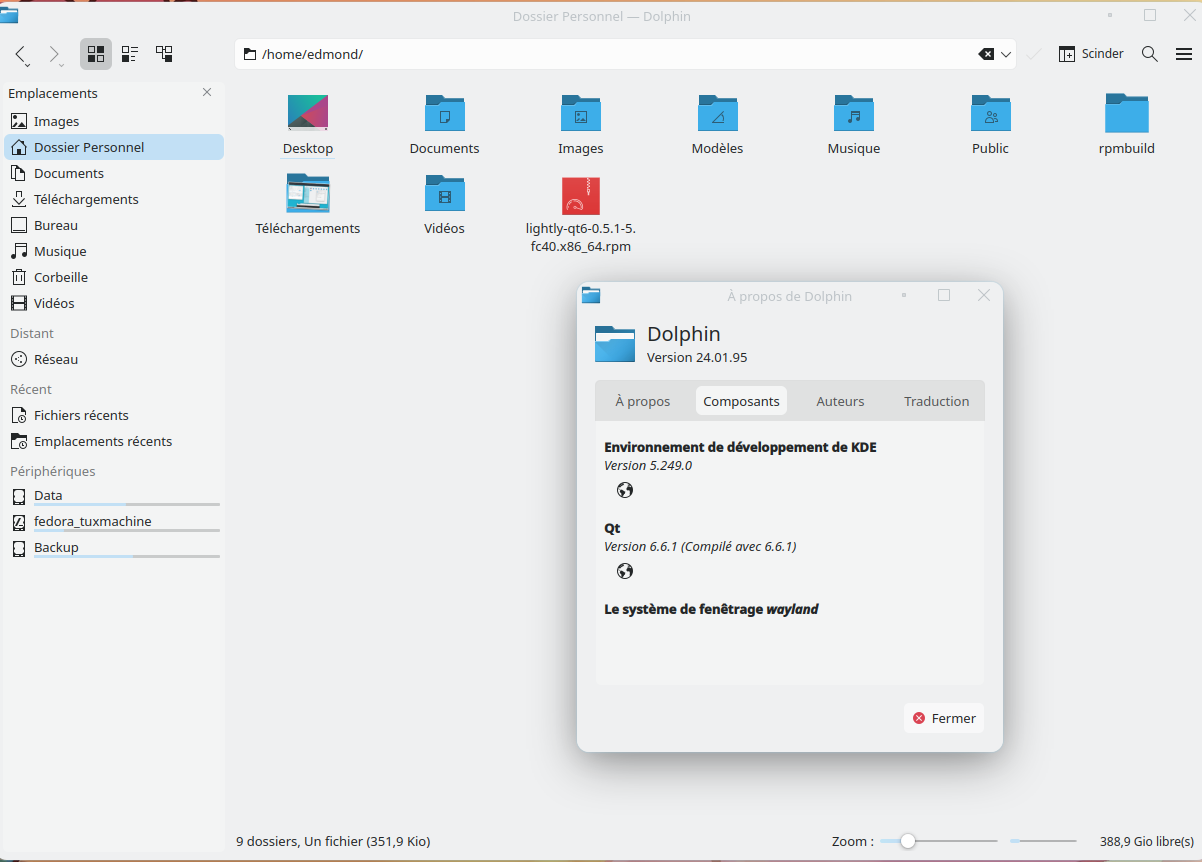Switch to the Traduction tab

point(936,401)
